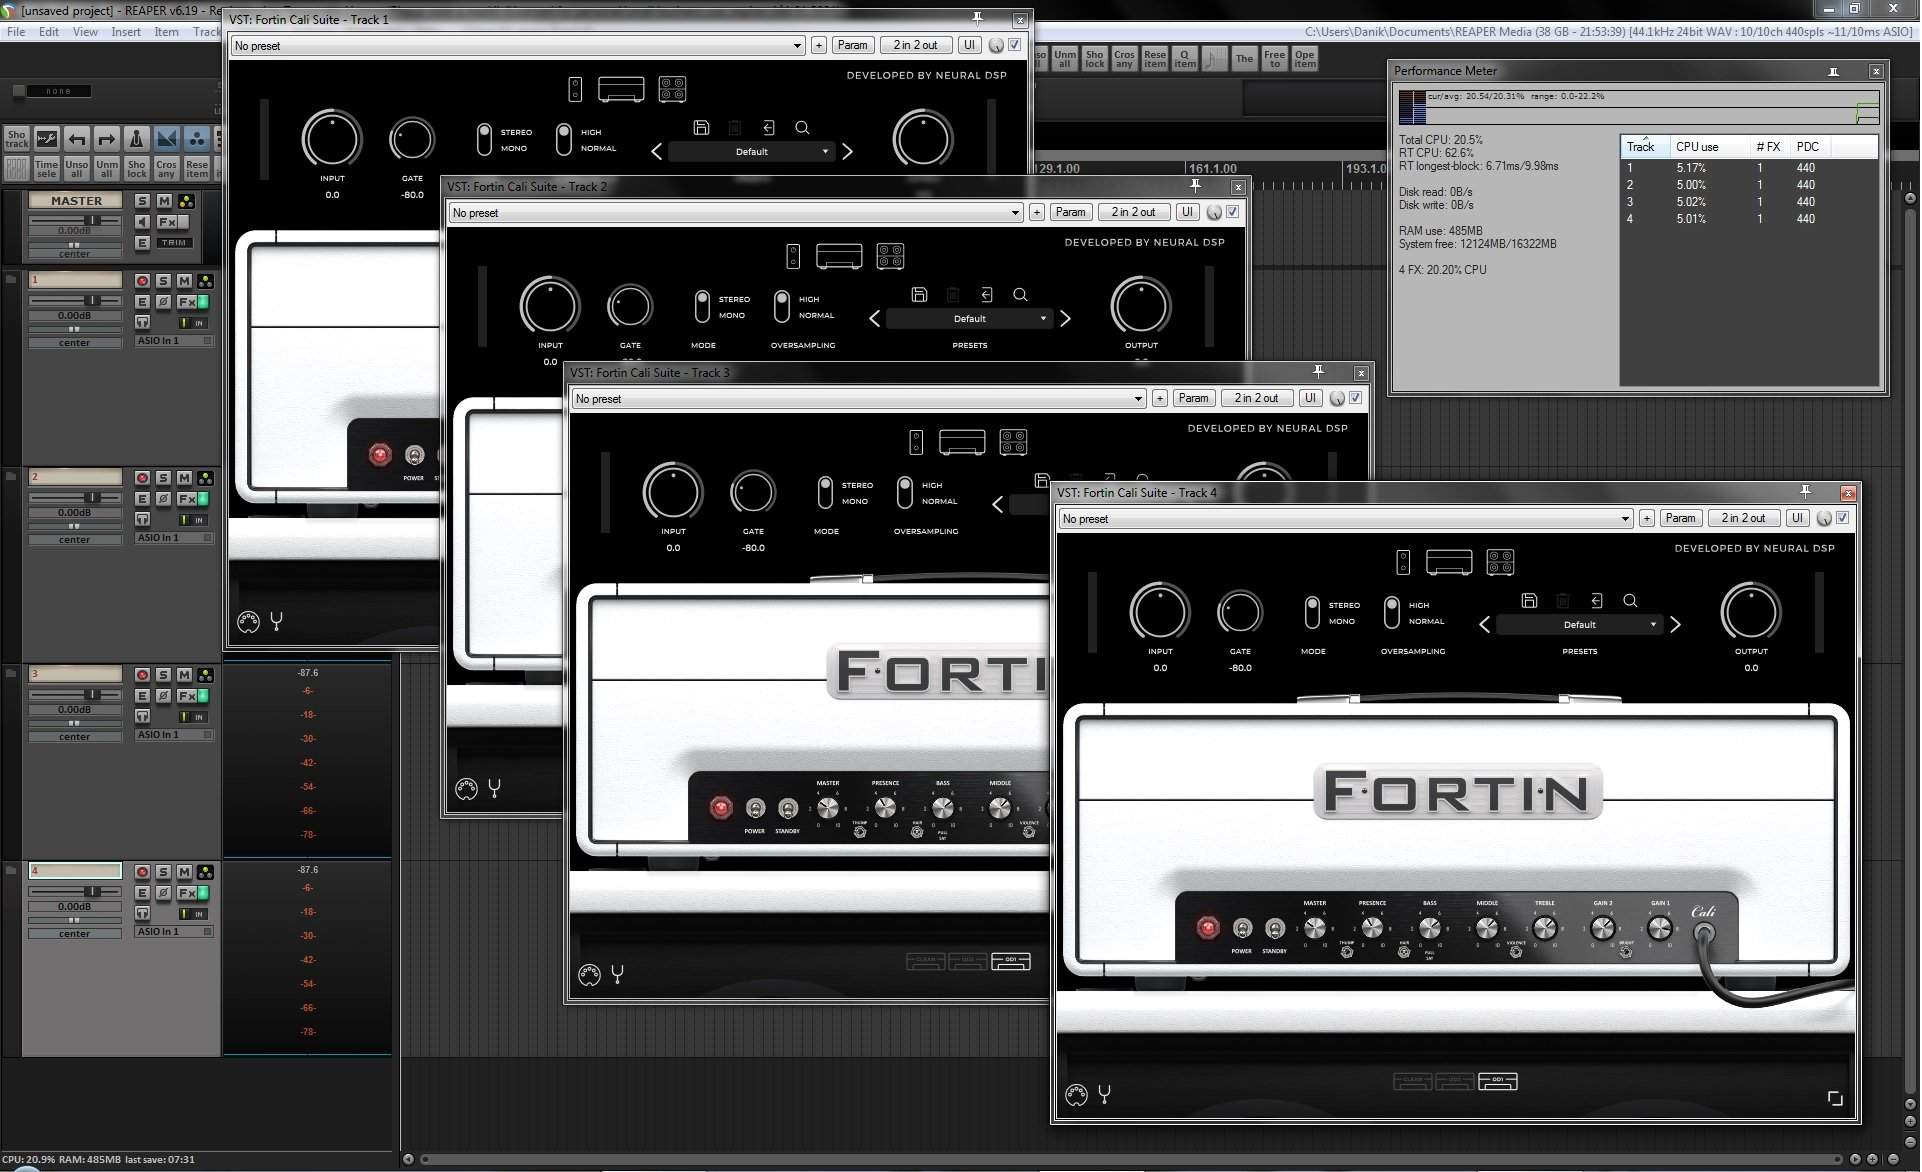Click preset search magnifier in Track 4 plugin
The width and height of the screenshot is (1922, 1172).
click(1630, 601)
